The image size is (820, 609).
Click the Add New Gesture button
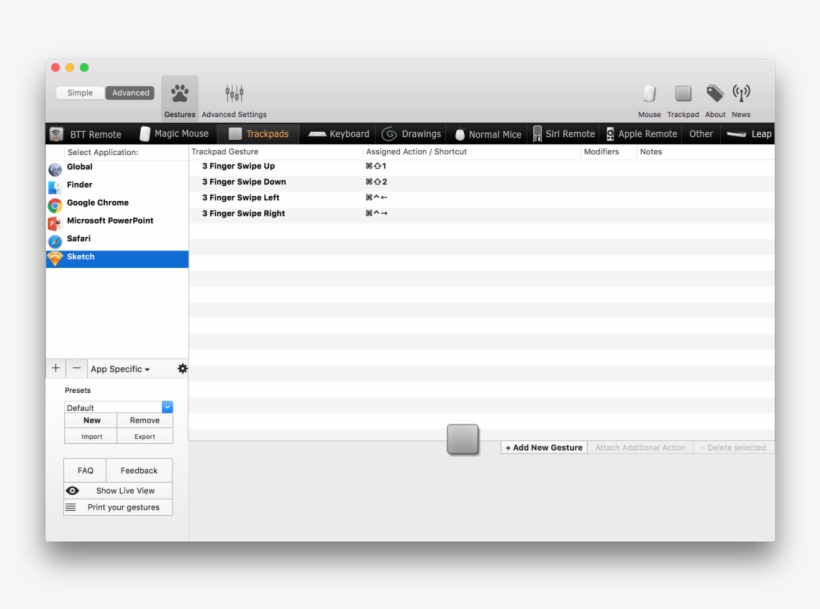[544, 448]
